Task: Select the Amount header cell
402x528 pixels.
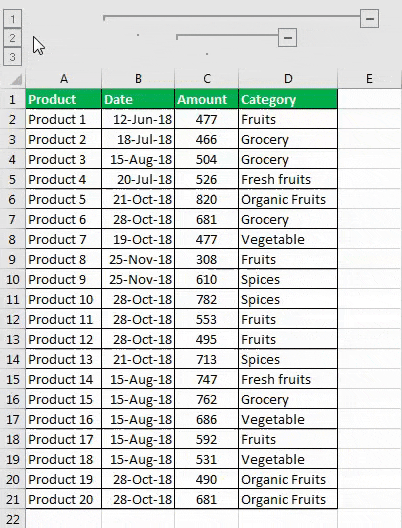Action: (x=206, y=99)
